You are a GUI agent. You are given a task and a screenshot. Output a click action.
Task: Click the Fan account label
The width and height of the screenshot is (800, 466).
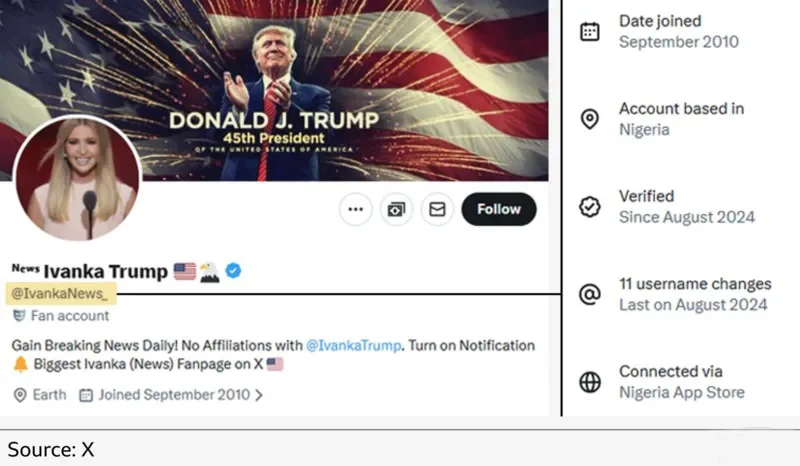[x=70, y=316]
